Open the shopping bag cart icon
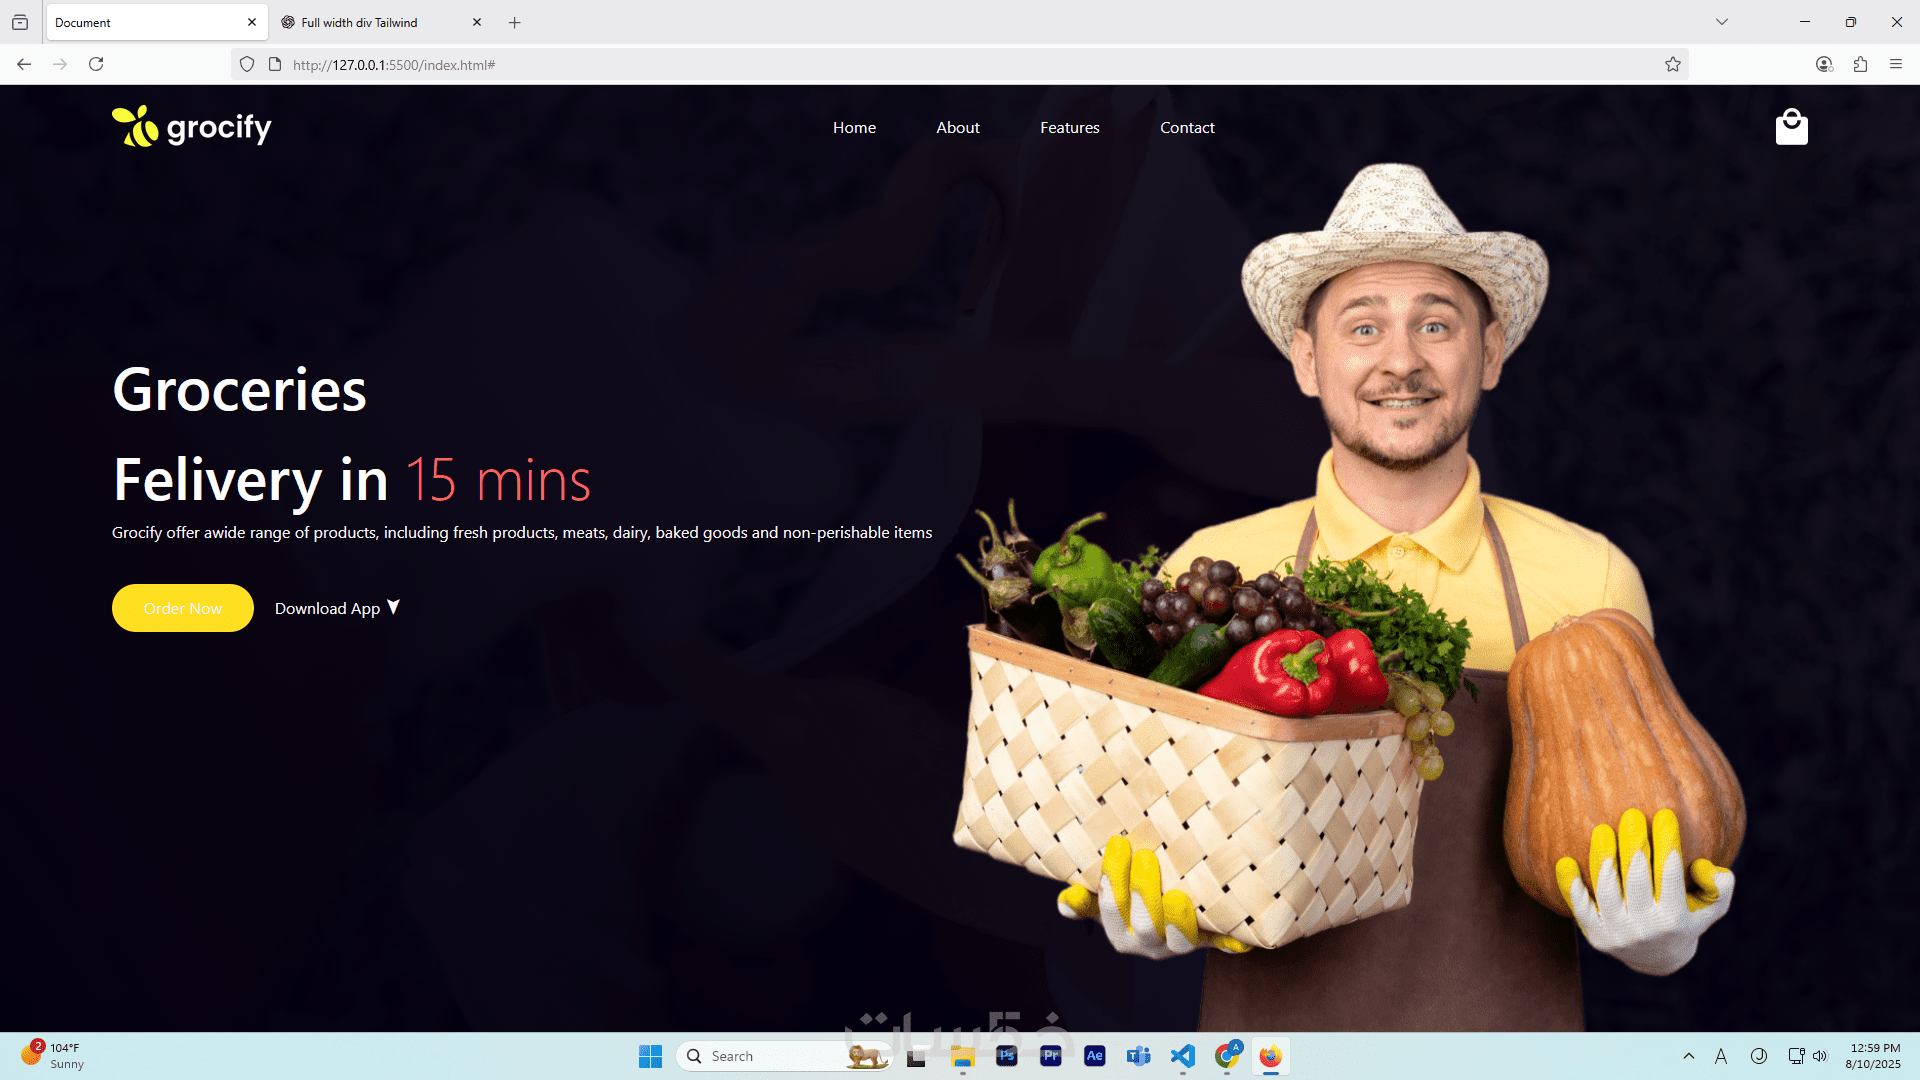This screenshot has height=1080, width=1920. (1791, 127)
